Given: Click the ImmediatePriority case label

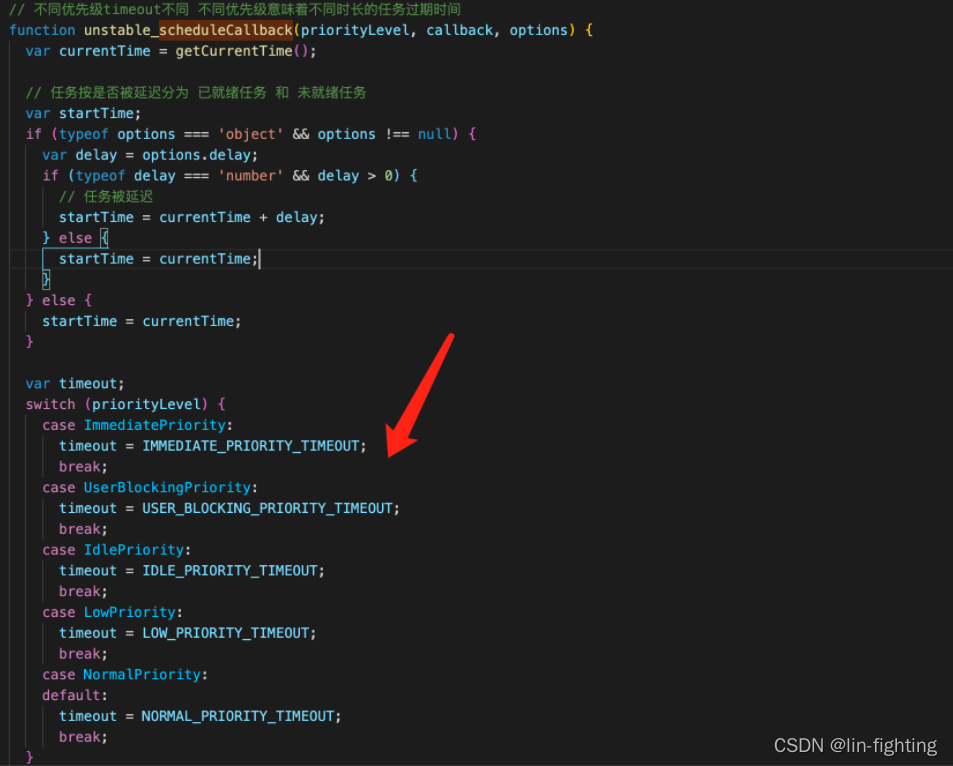Looking at the screenshot, I should (154, 425).
